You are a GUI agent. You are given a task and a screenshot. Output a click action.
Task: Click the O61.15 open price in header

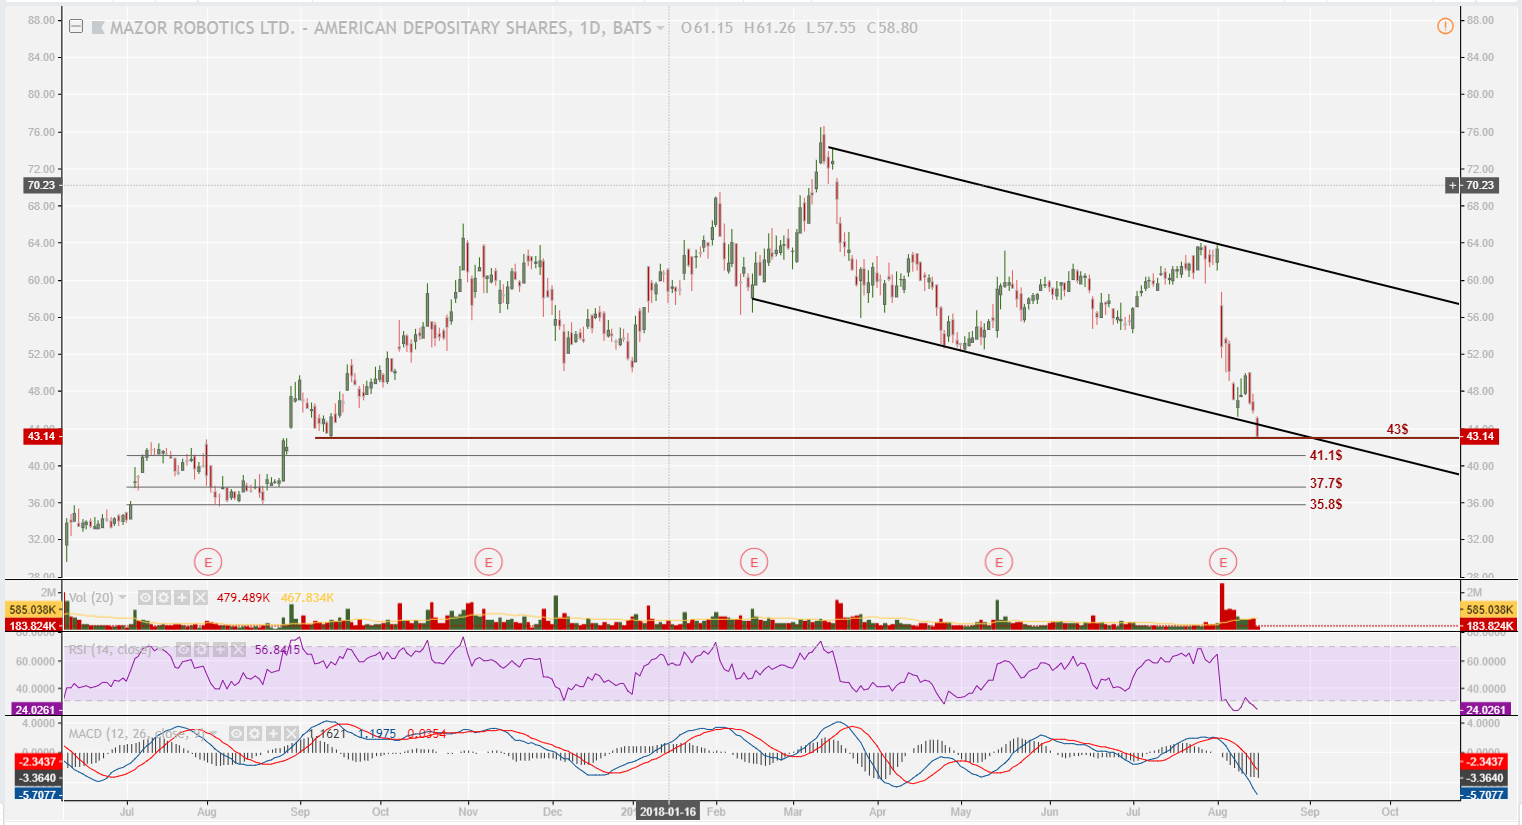[707, 28]
